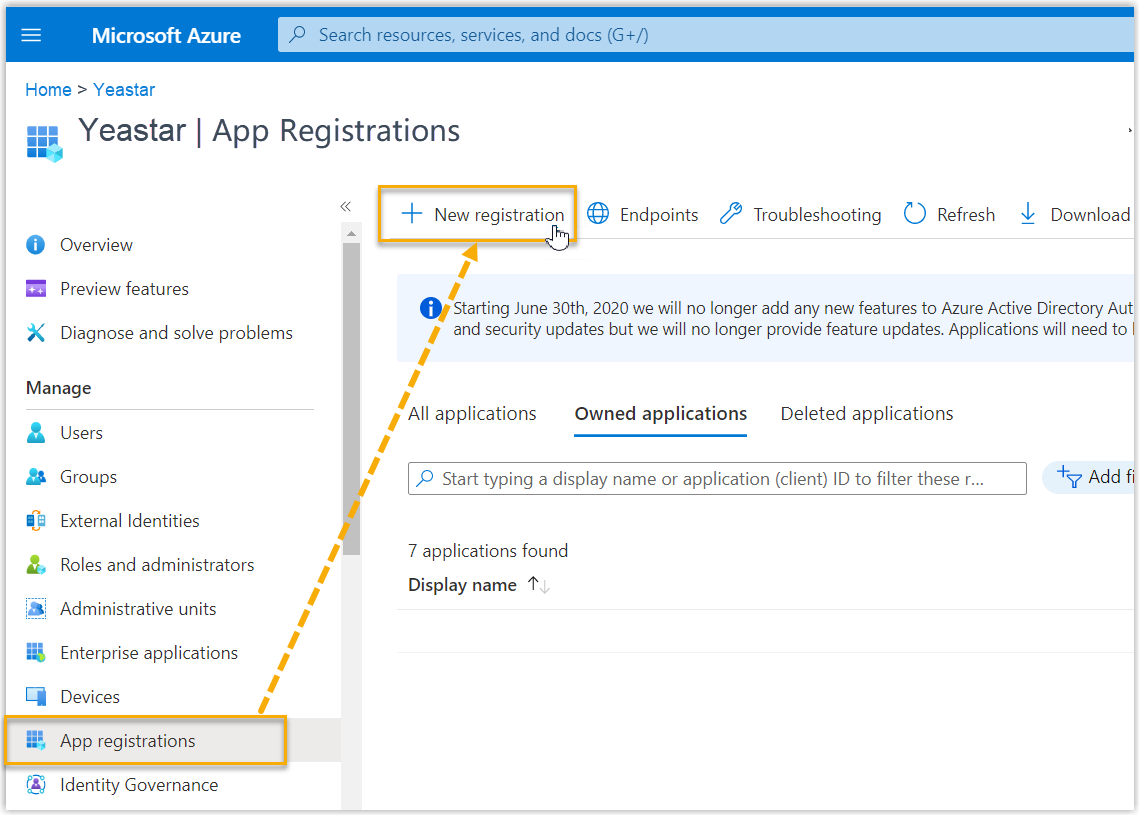
Task: Click the Enterprise applications grid icon
Action: pos(36,653)
